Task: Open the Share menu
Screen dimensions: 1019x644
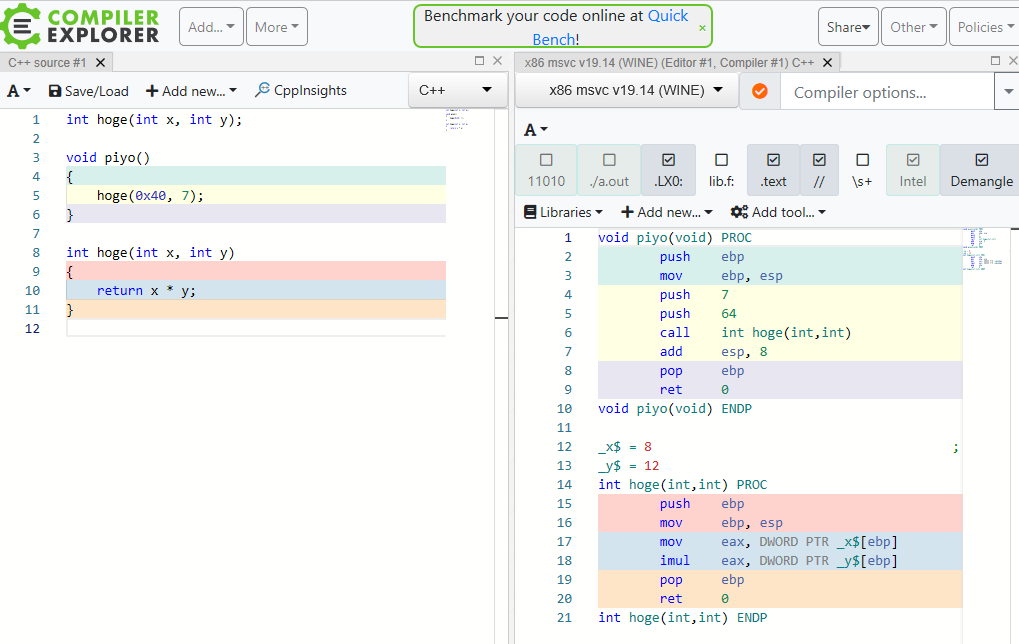Action: (x=848, y=27)
